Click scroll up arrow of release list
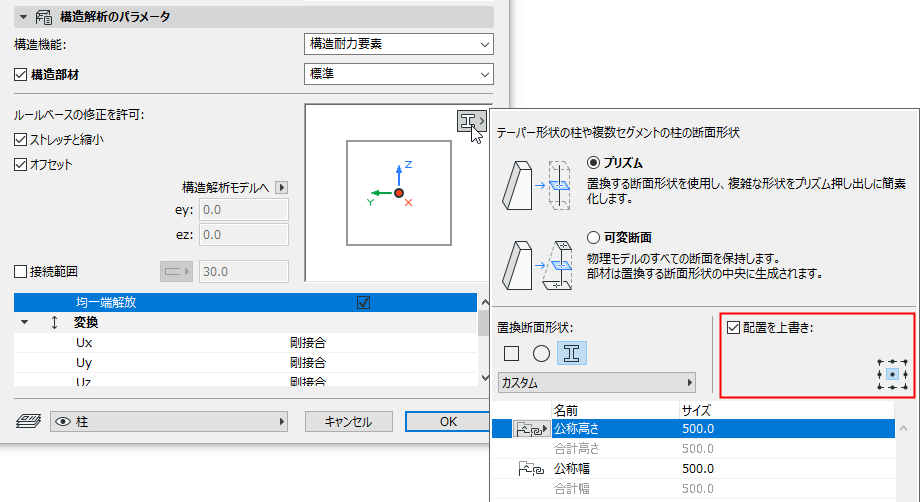This screenshot has height=502, width=920. (485, 303)
